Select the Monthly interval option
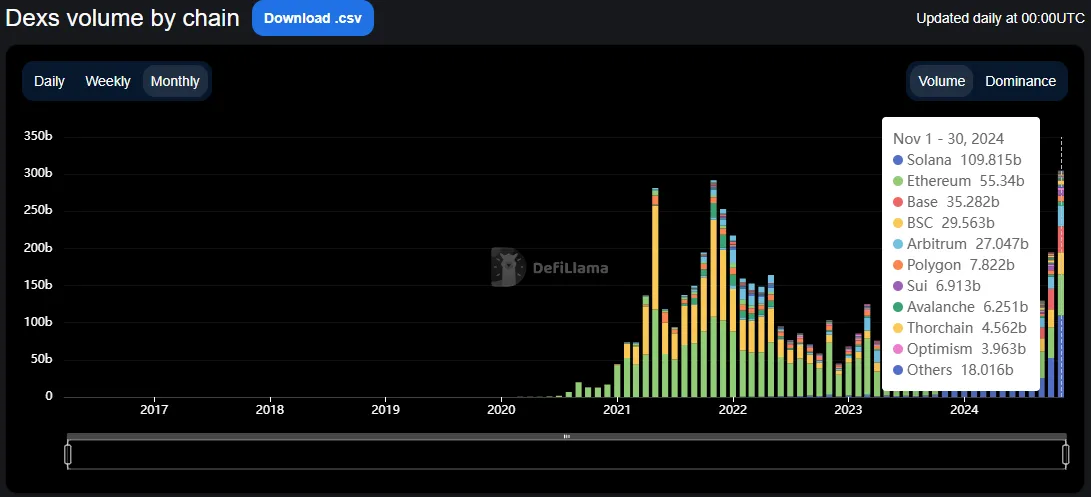This screenshot has height=497, width=1091. [175, 81]
